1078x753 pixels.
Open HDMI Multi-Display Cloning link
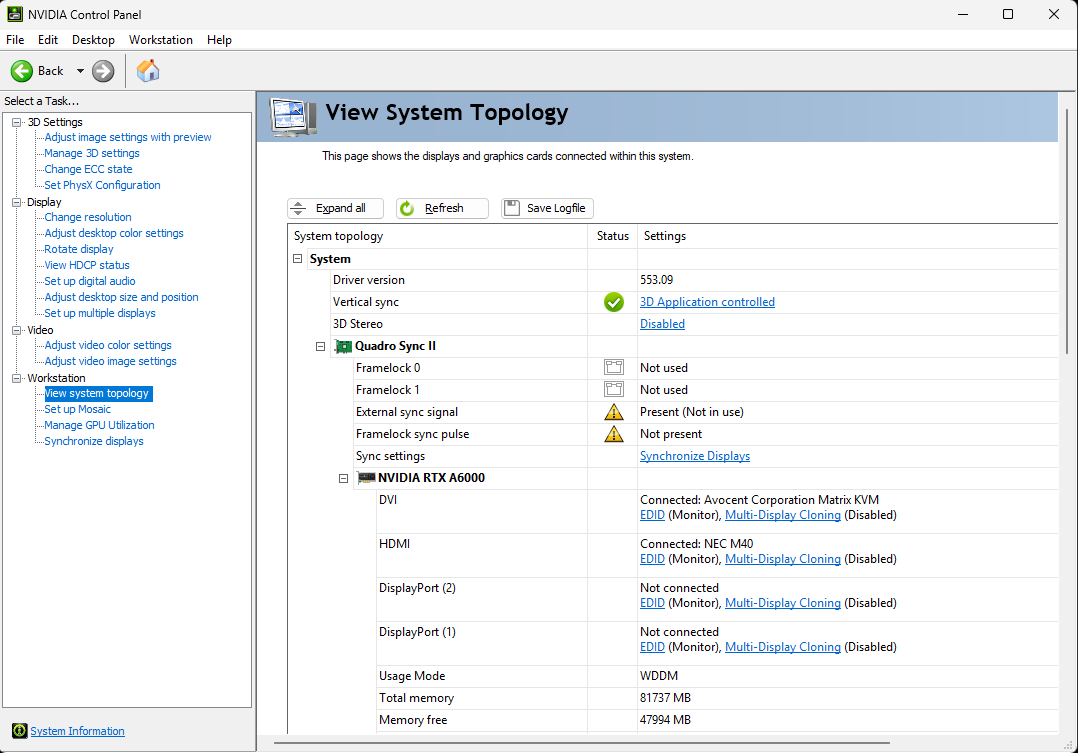click(x=783, y=559)
